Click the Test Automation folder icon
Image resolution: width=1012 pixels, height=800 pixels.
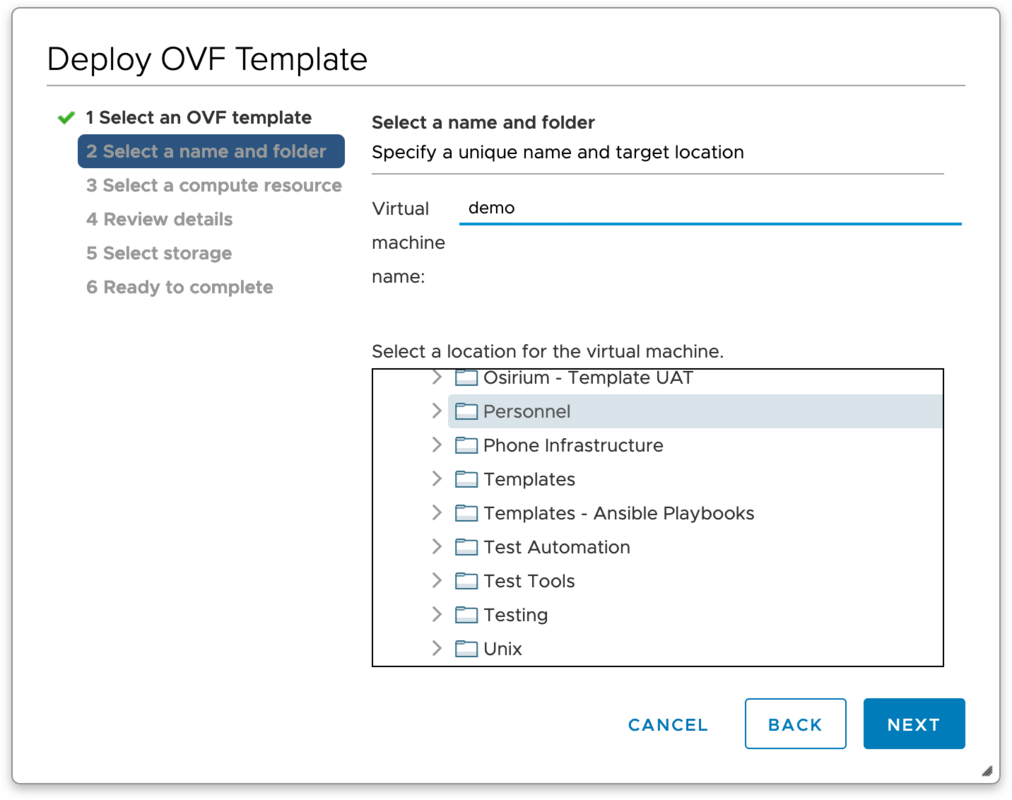coord(466,548)
